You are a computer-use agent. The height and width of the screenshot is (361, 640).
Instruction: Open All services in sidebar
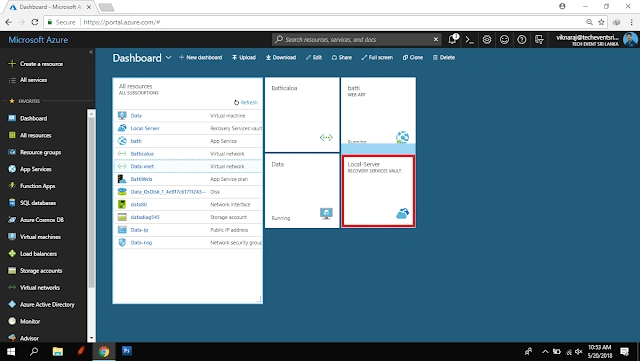(28, 80)
